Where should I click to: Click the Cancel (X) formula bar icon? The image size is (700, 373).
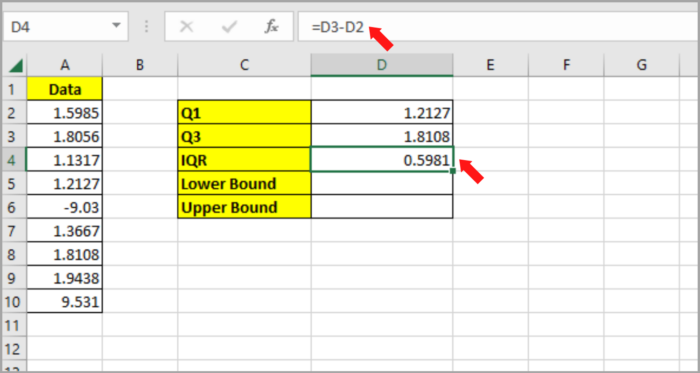[x=186, y=27]
